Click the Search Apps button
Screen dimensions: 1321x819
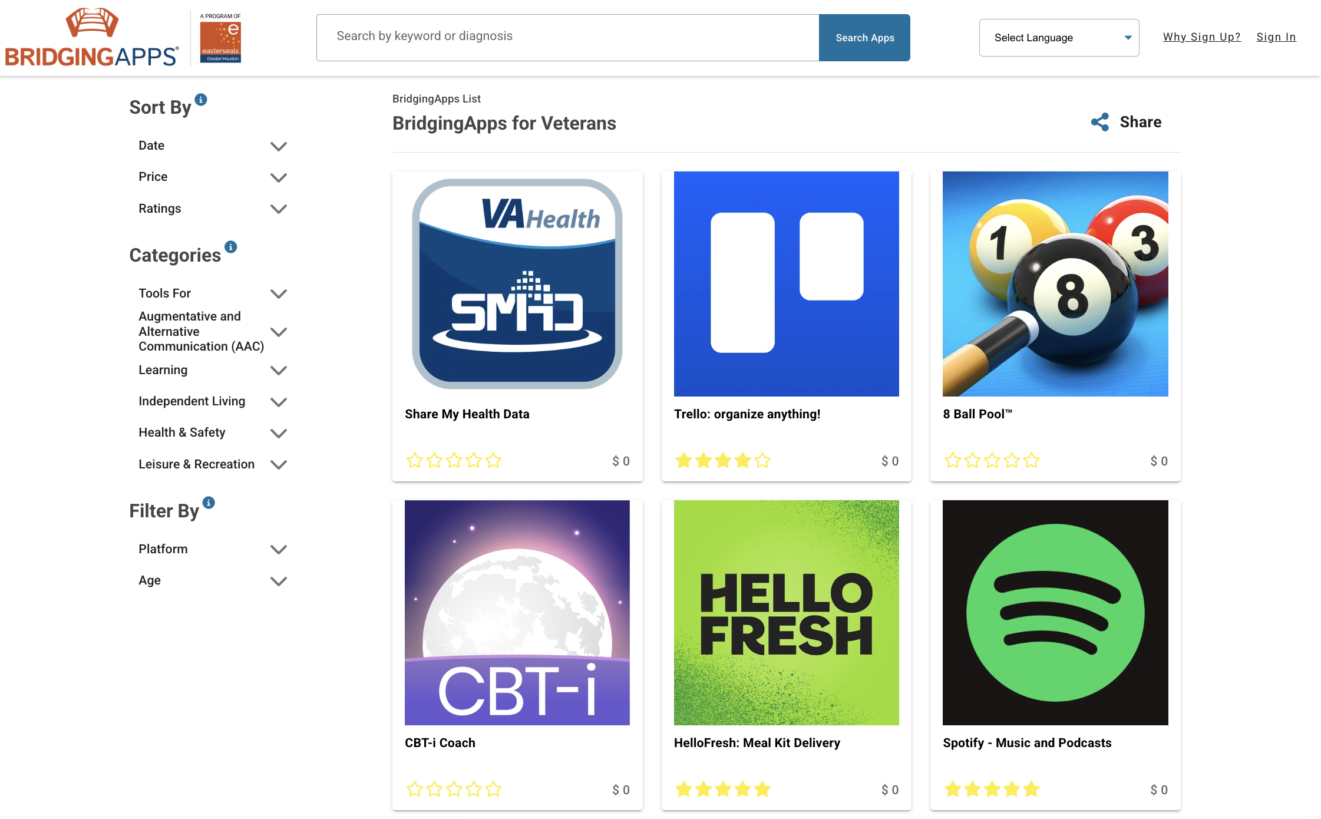coord(864,38)
